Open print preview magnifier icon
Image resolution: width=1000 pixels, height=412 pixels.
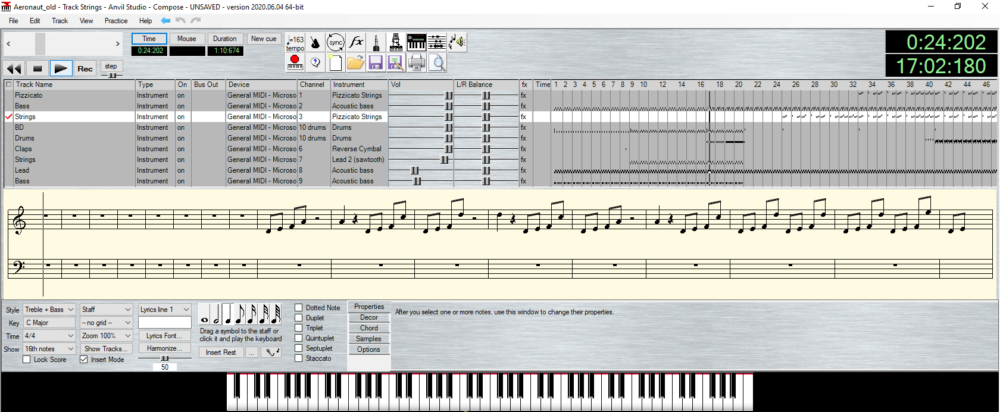pos(437,63)
